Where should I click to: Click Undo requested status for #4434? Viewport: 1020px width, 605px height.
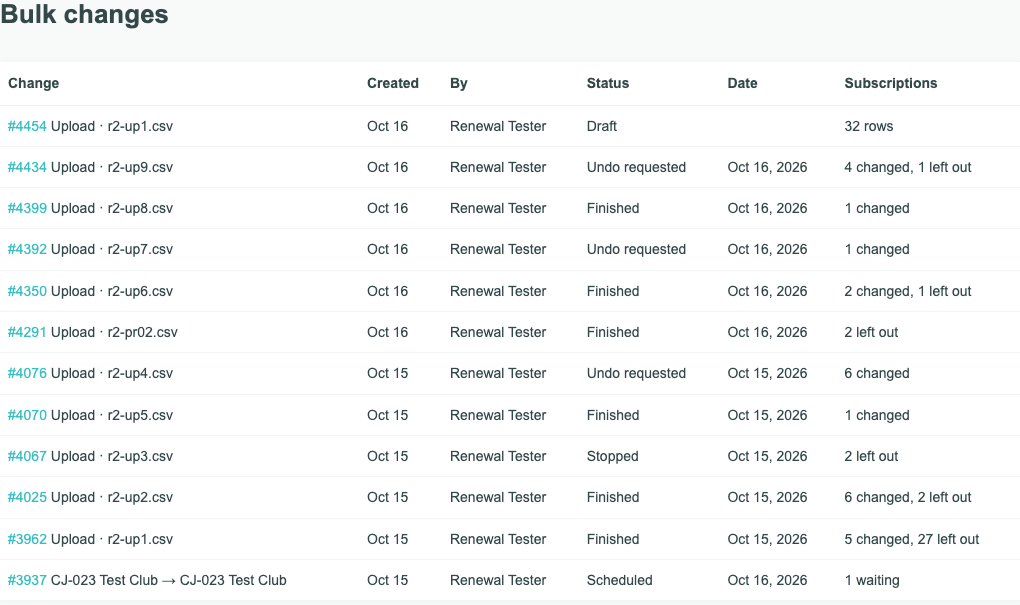click(x=636, y=167)
